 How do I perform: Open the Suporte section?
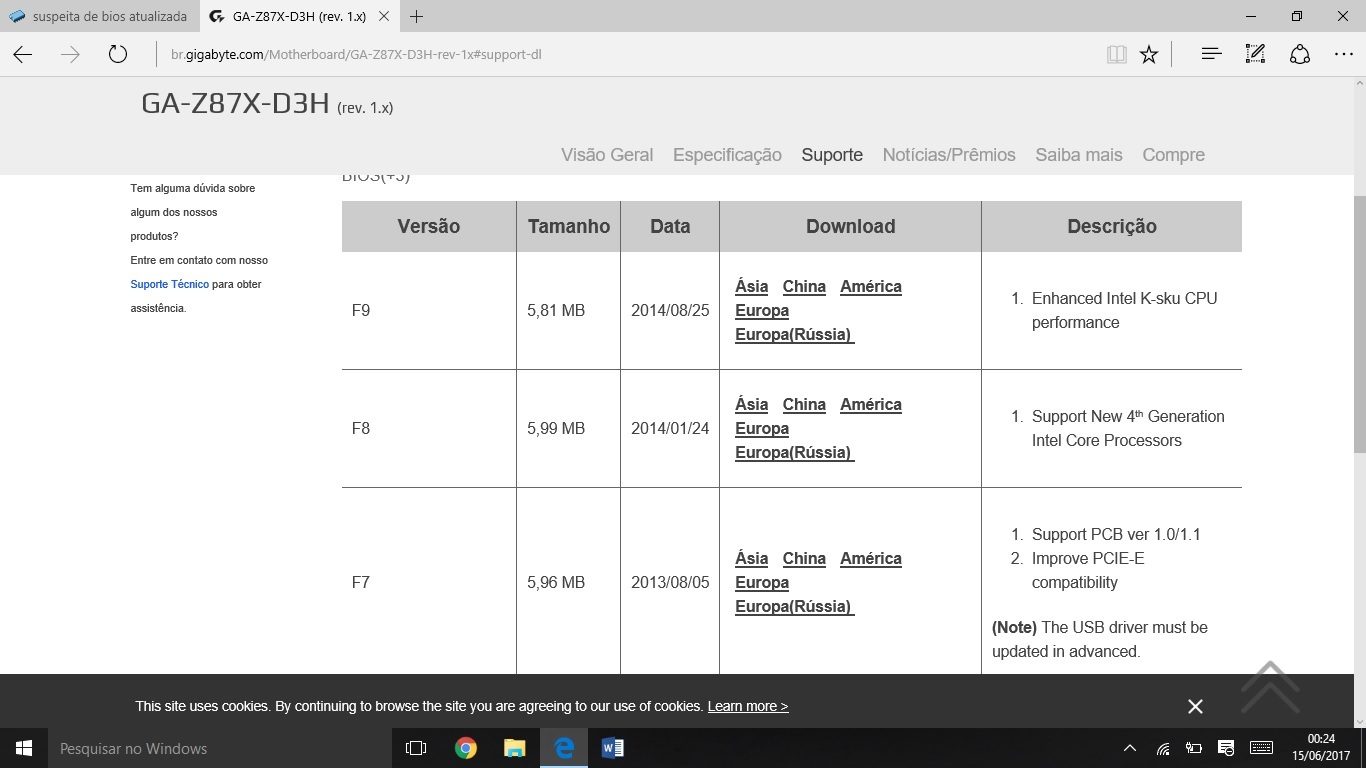point(832,155)
